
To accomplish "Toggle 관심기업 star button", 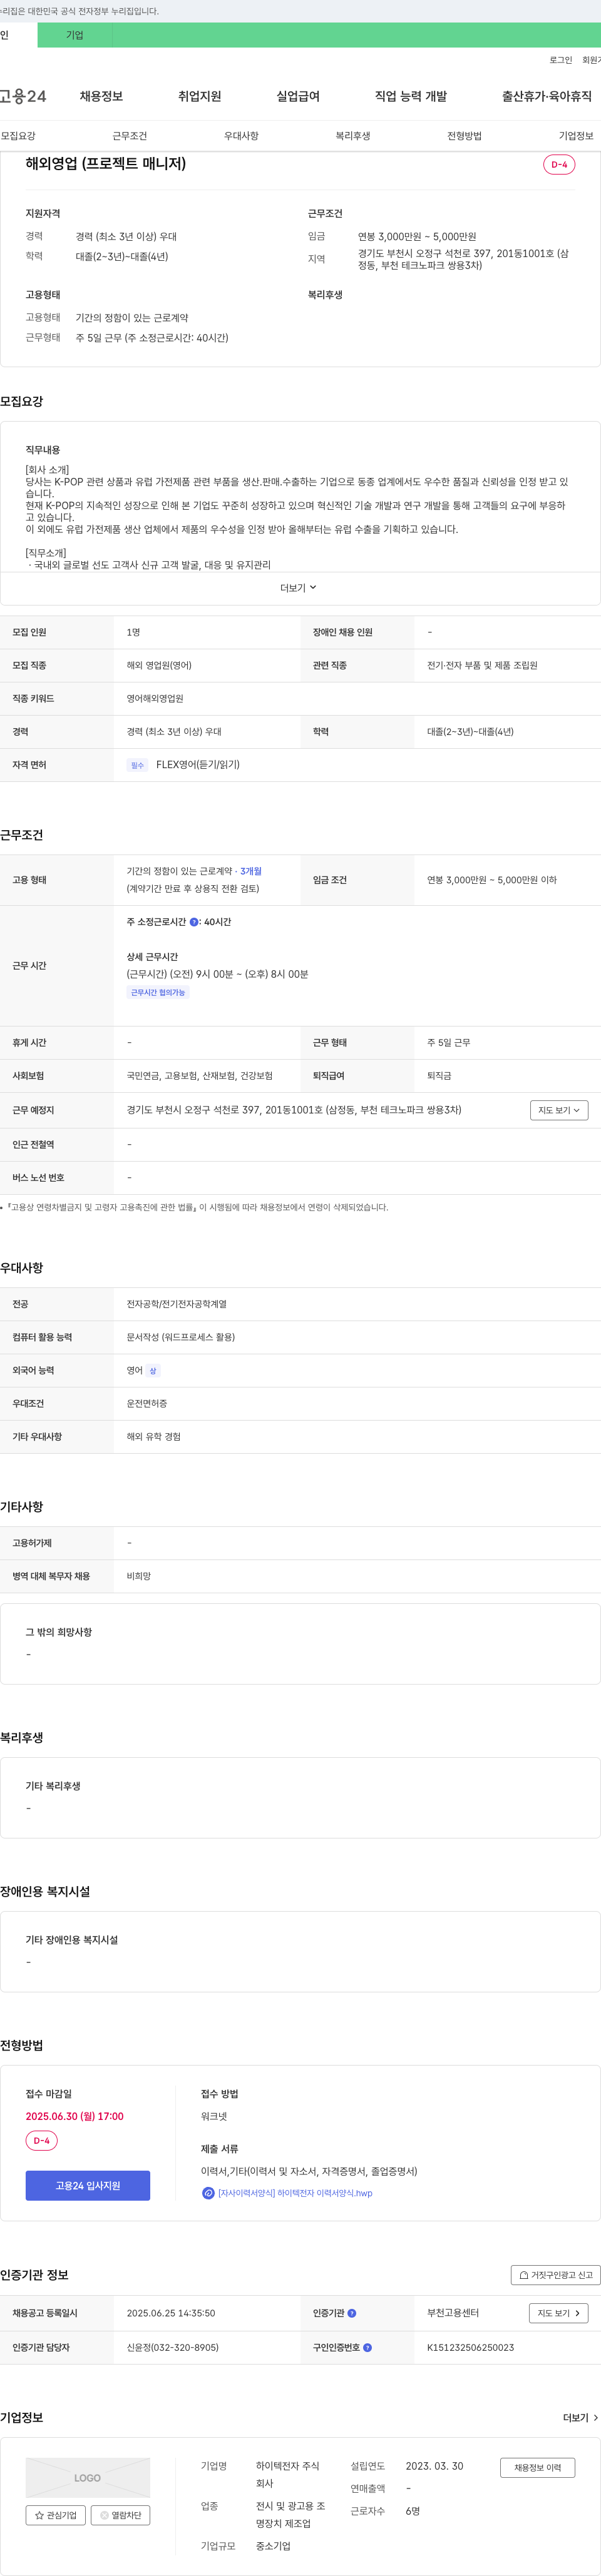I will pos(56,2515).
